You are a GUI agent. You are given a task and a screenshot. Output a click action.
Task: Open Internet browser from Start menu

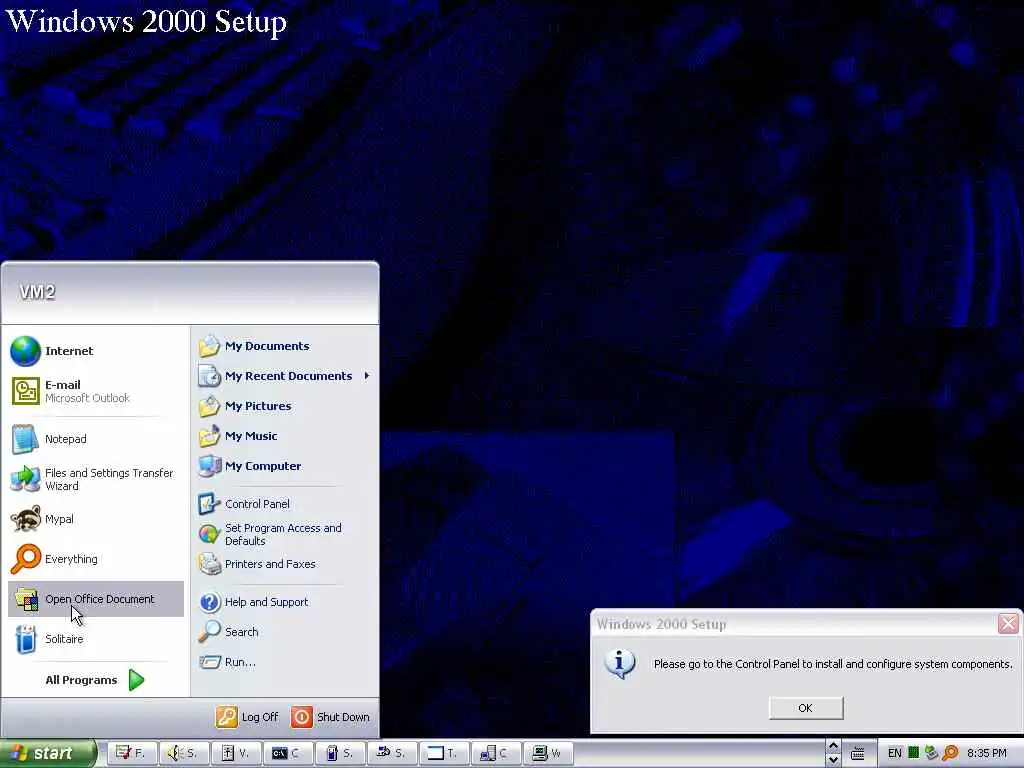pos(96,351)
